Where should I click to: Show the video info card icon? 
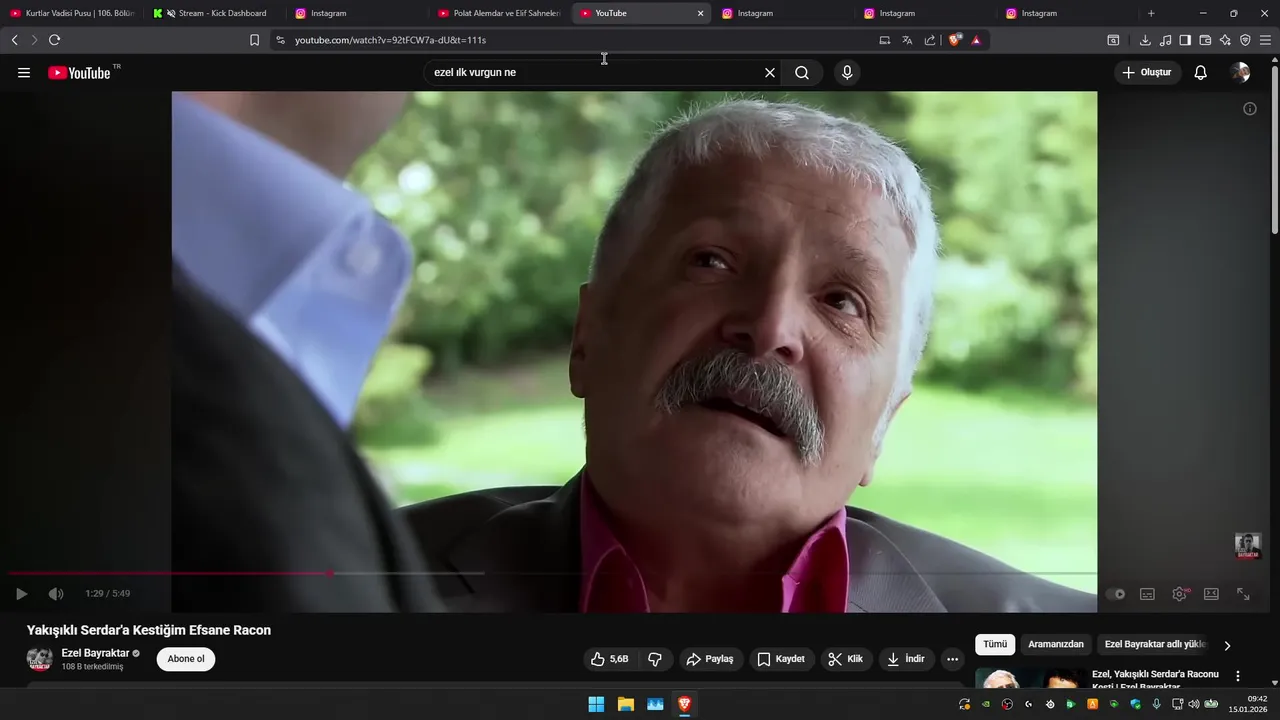point(1250,109)
